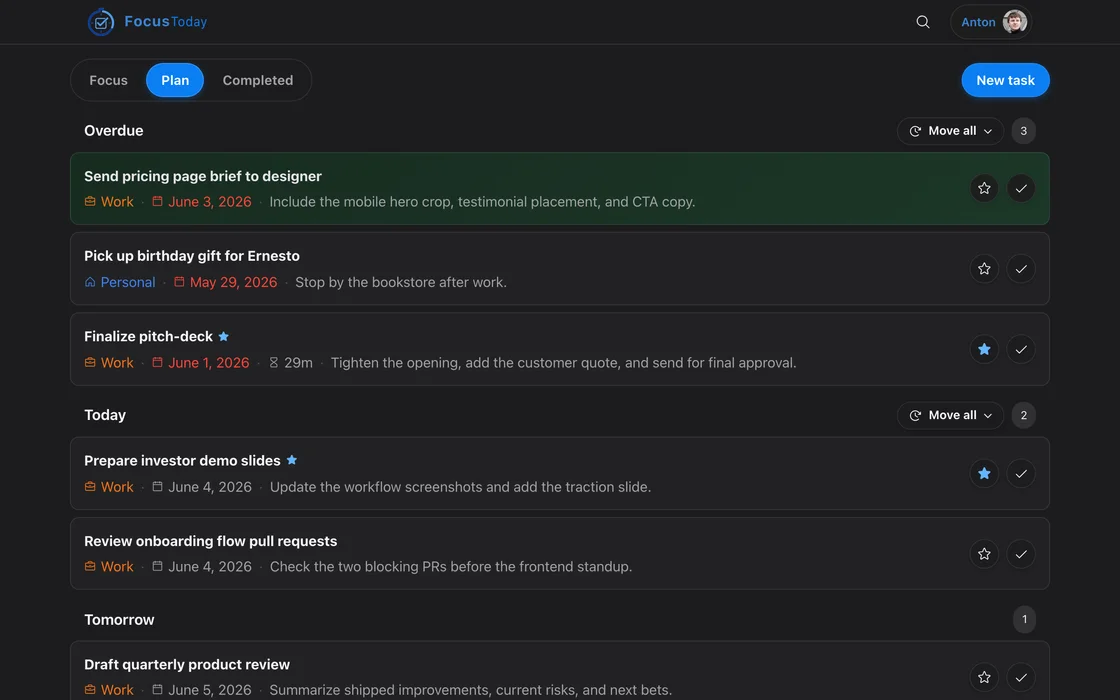Check off Review onboarding flow pull requests
The image size is (1120, 700).
click(1021, 554)
